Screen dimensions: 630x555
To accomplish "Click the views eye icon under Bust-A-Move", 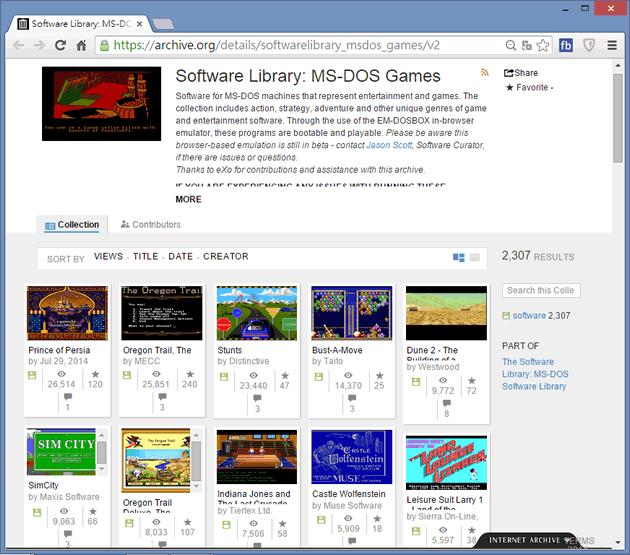I will click(348, 375).
